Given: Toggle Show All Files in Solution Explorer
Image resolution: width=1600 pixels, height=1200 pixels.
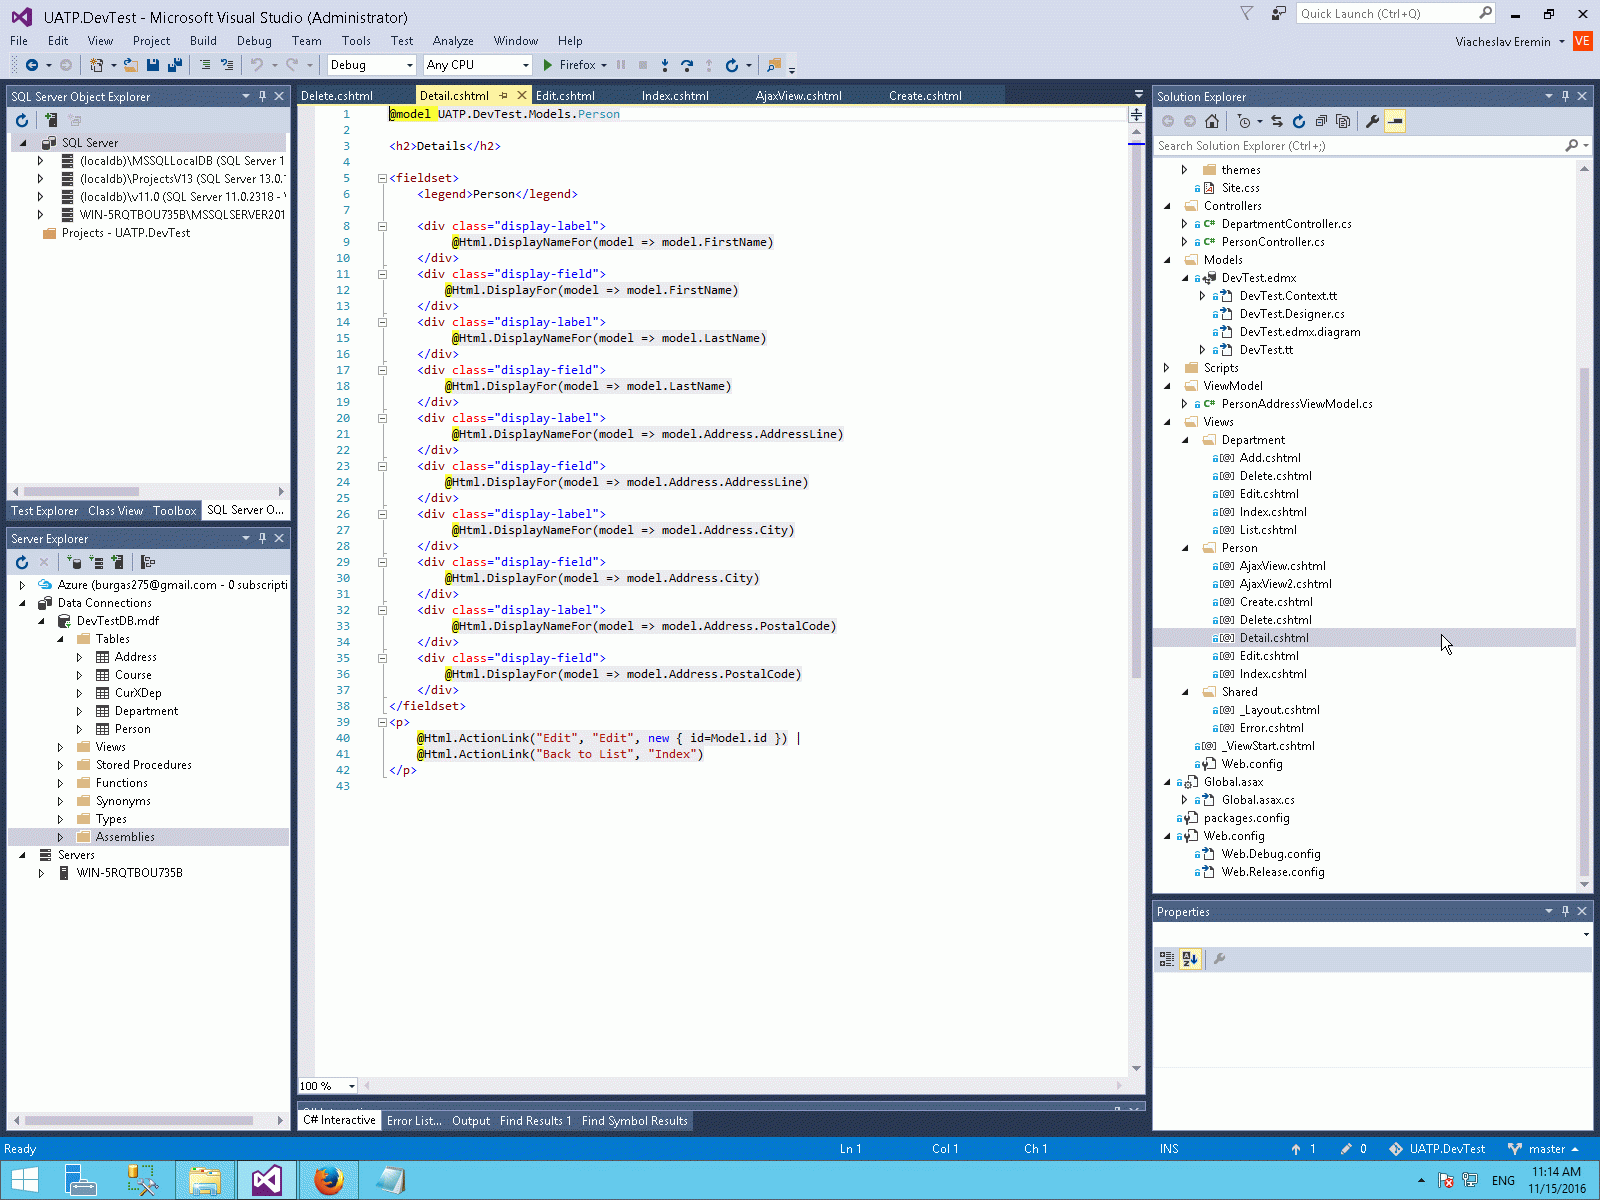Looking at the screenshot, I should tap(1343, 121).
